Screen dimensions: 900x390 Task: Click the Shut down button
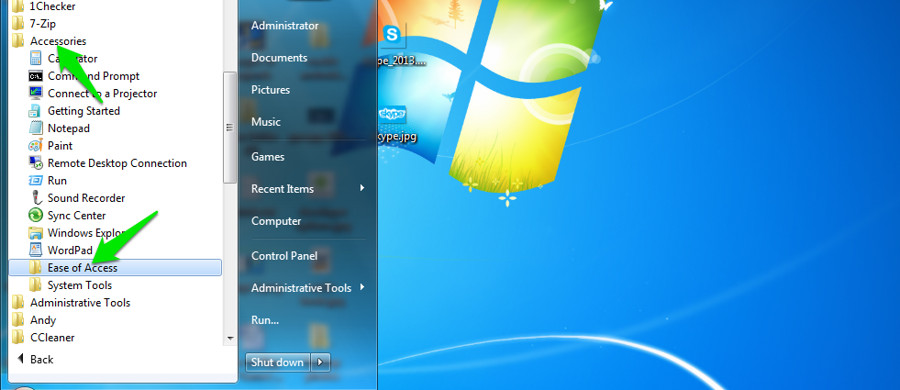click(278, 362)
